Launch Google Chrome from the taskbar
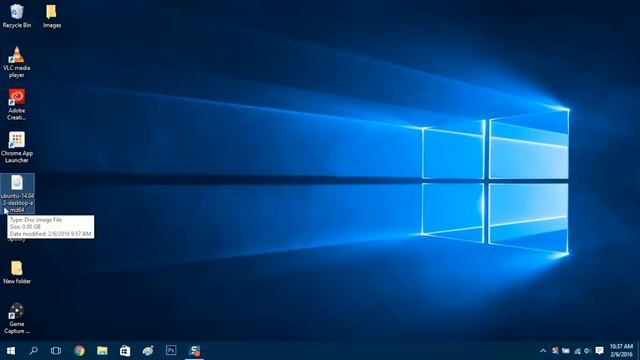This screenshot has height=360, width=640. (79, 351)
